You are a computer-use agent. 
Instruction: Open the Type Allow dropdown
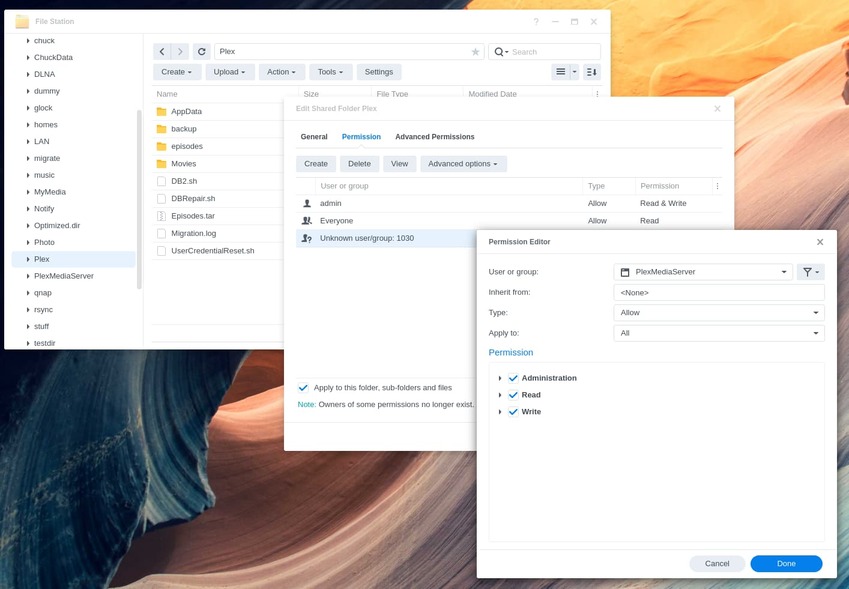coord(719,313)
